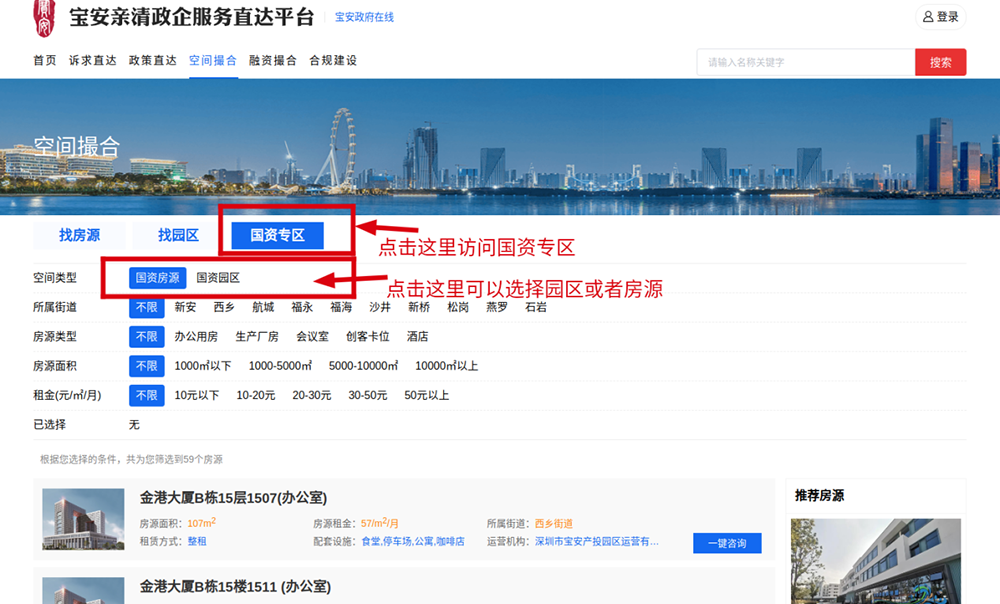The width and height of the screenshot is (1000, 604).
Task: Switch to the 找园区 tab
Action: pos(179,235)
